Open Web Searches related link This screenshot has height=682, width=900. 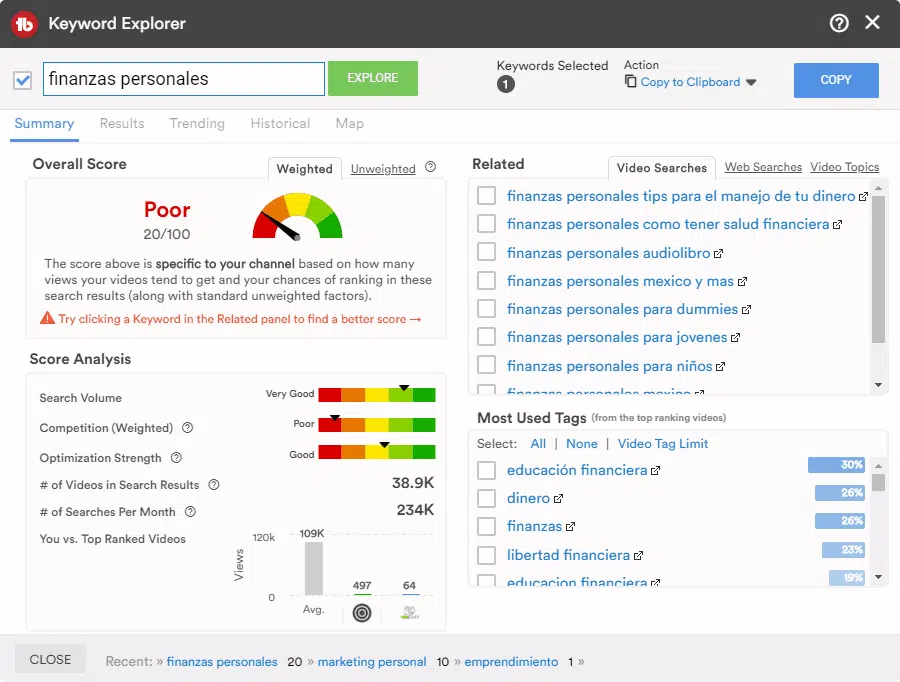tap(763, 167)
